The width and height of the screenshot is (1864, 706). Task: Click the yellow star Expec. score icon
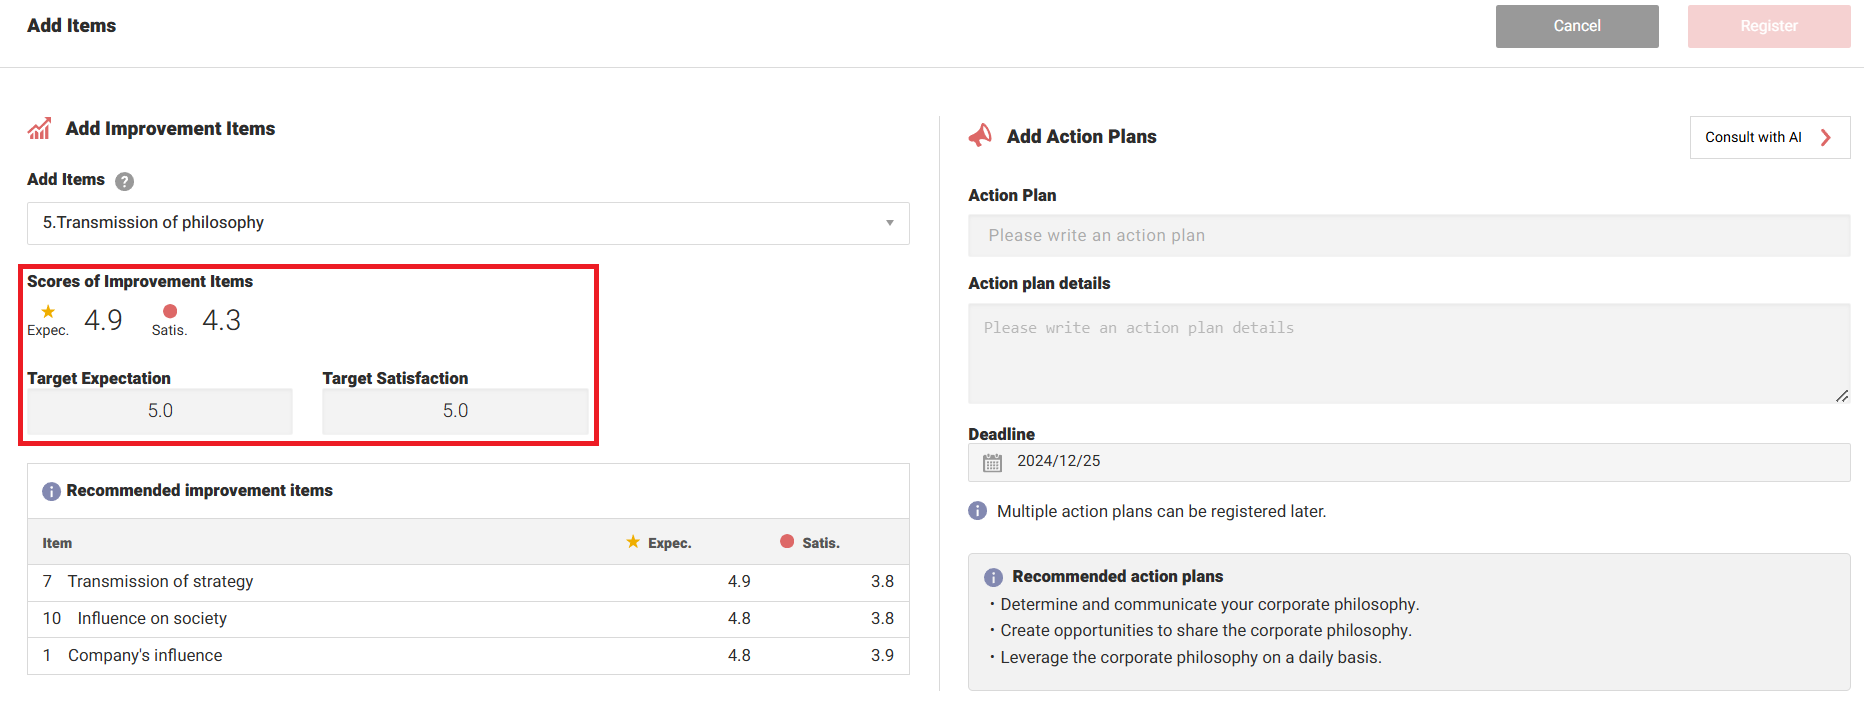point(48,312)
